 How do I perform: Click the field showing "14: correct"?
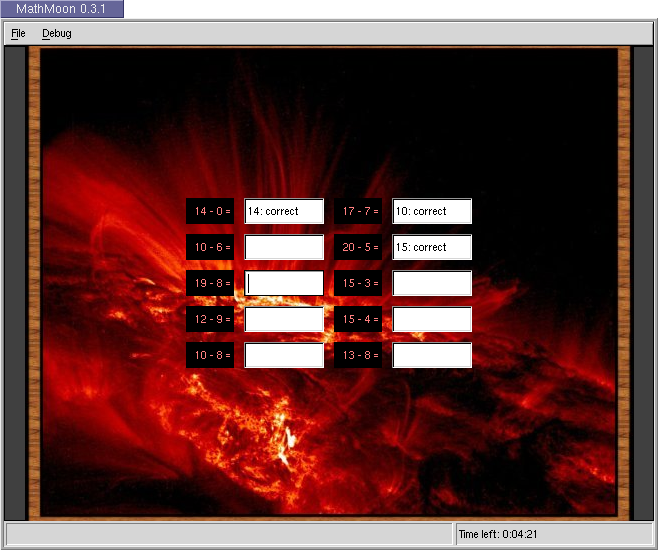tap(284, 211)
